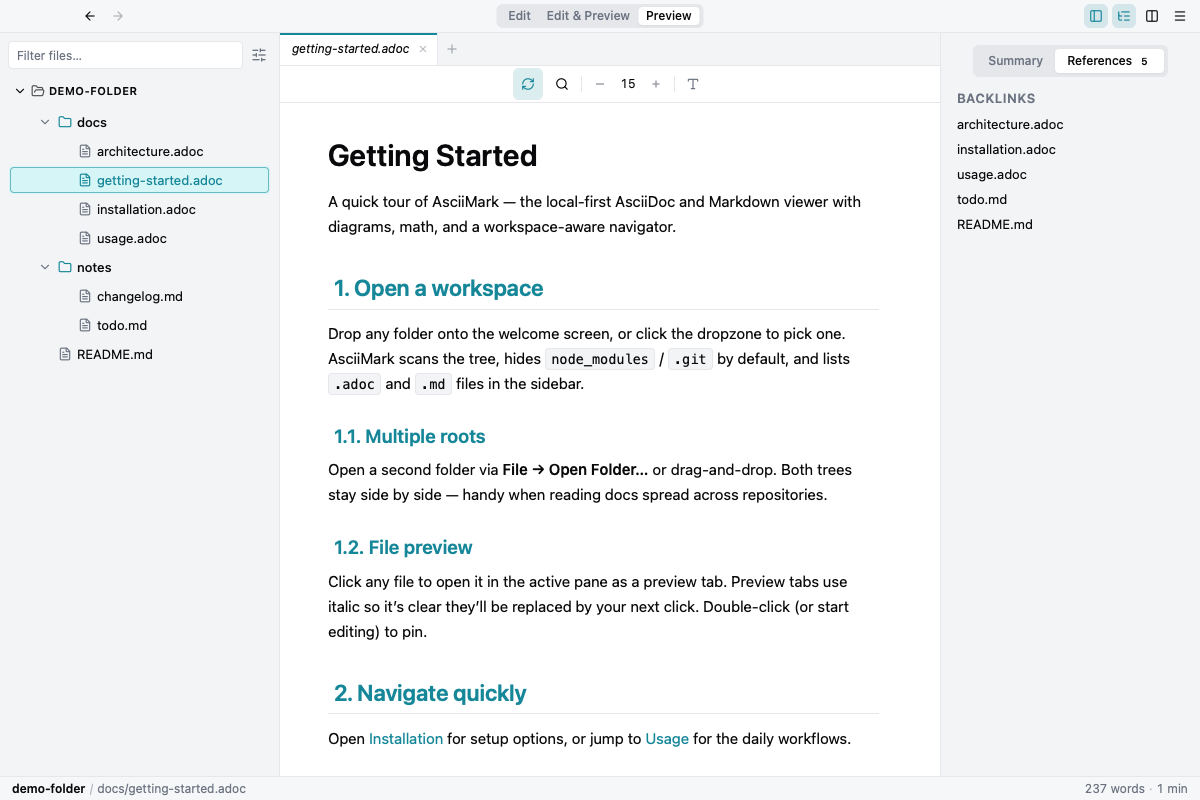
Task: Open README.md backlink
Action: point(995,225)
